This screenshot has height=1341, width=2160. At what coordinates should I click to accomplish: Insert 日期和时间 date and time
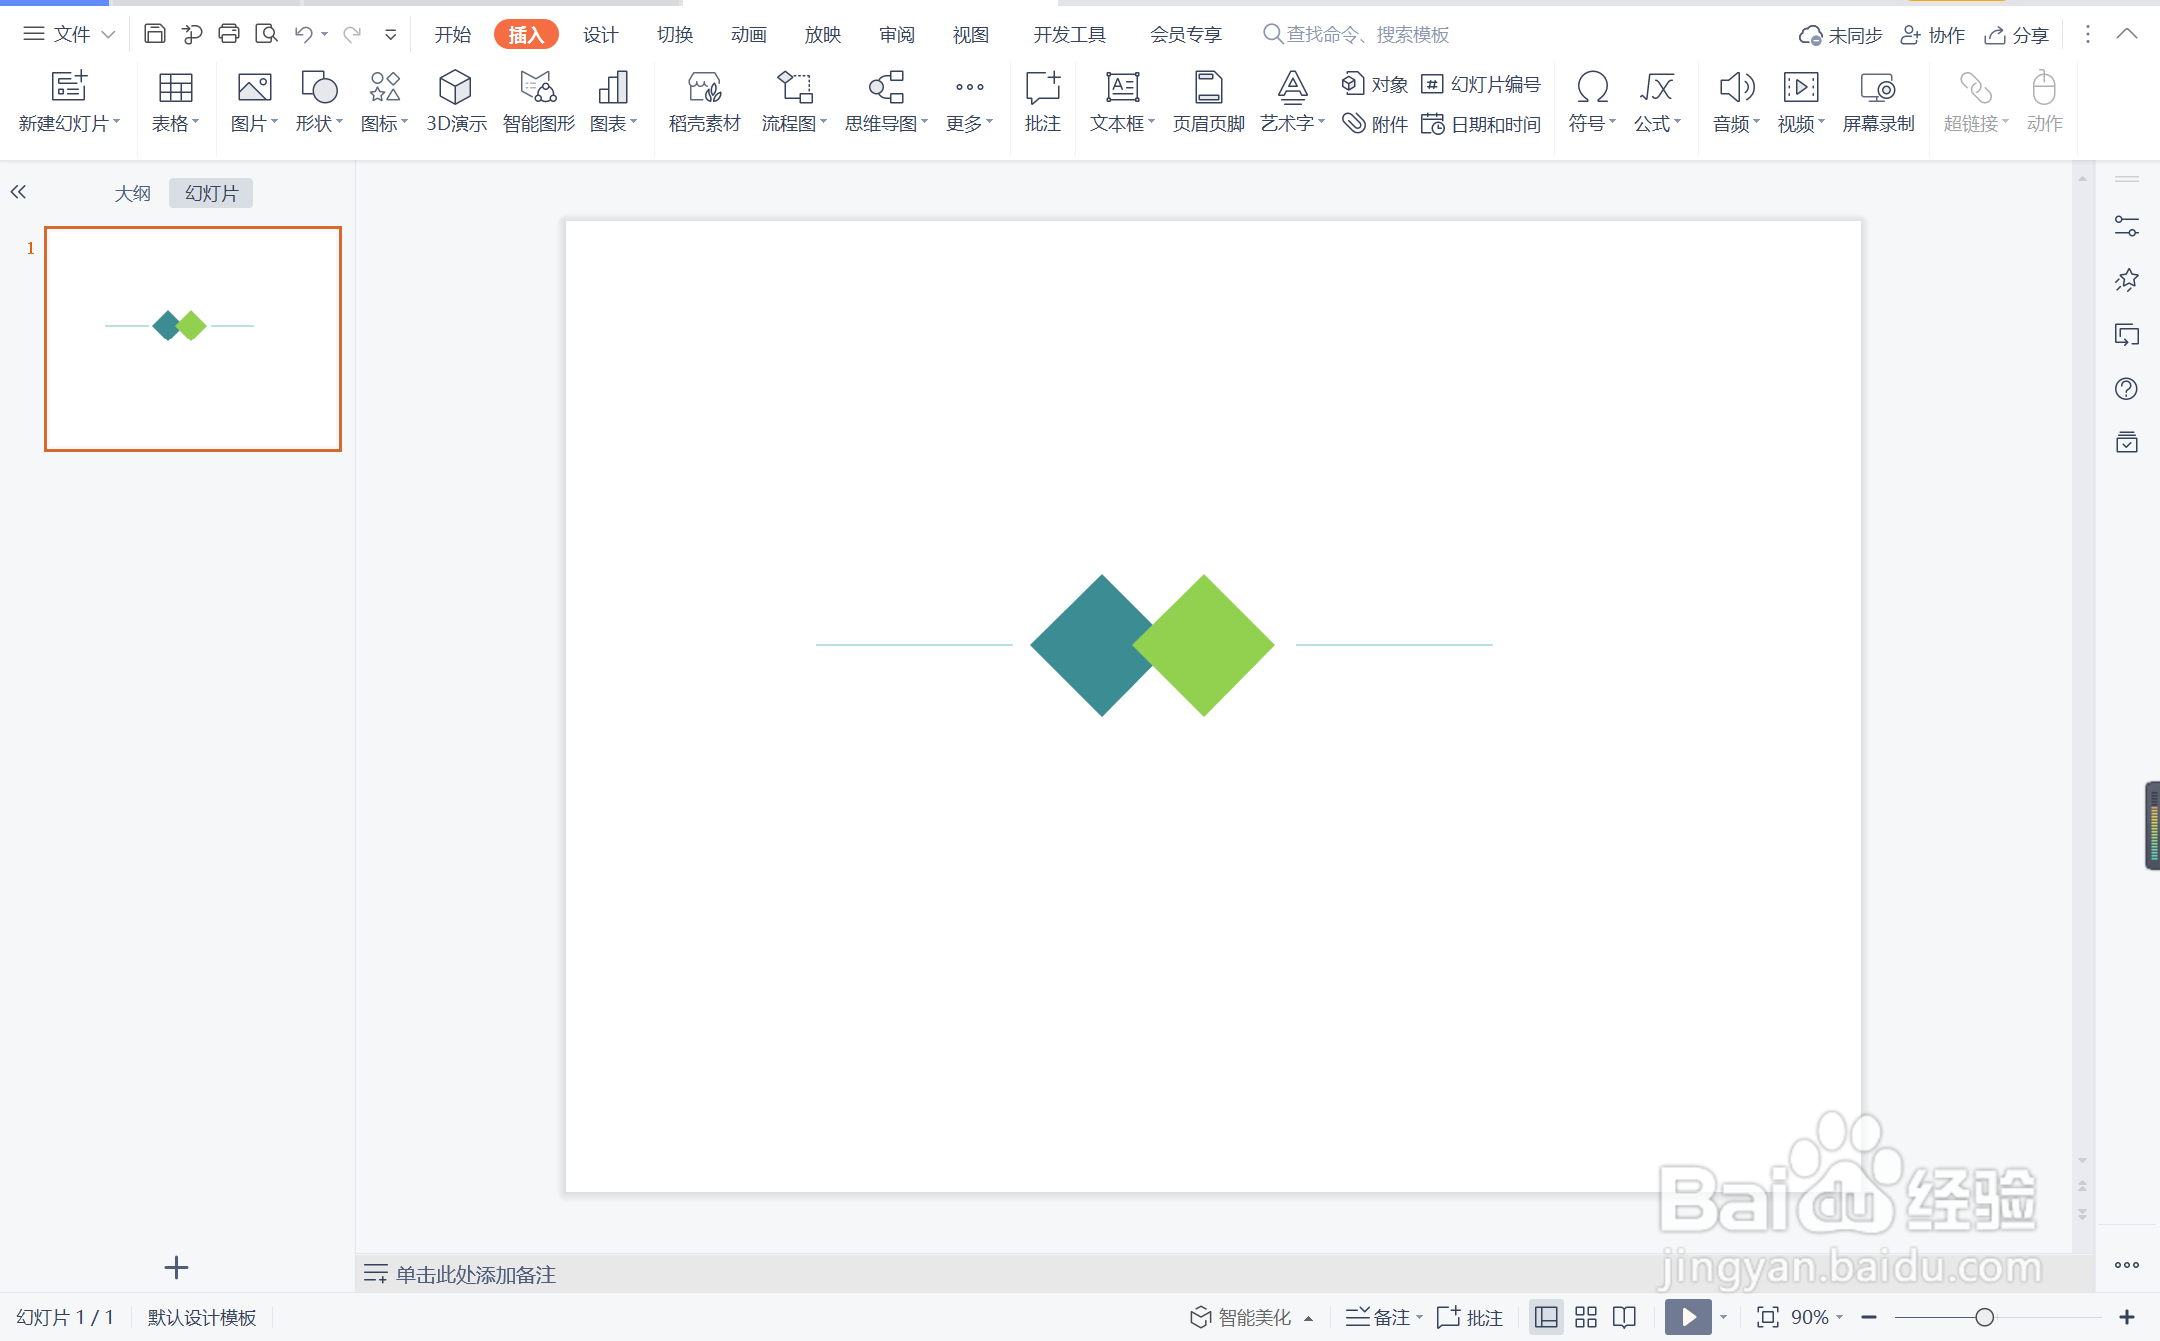click(x=1481, y=124)
